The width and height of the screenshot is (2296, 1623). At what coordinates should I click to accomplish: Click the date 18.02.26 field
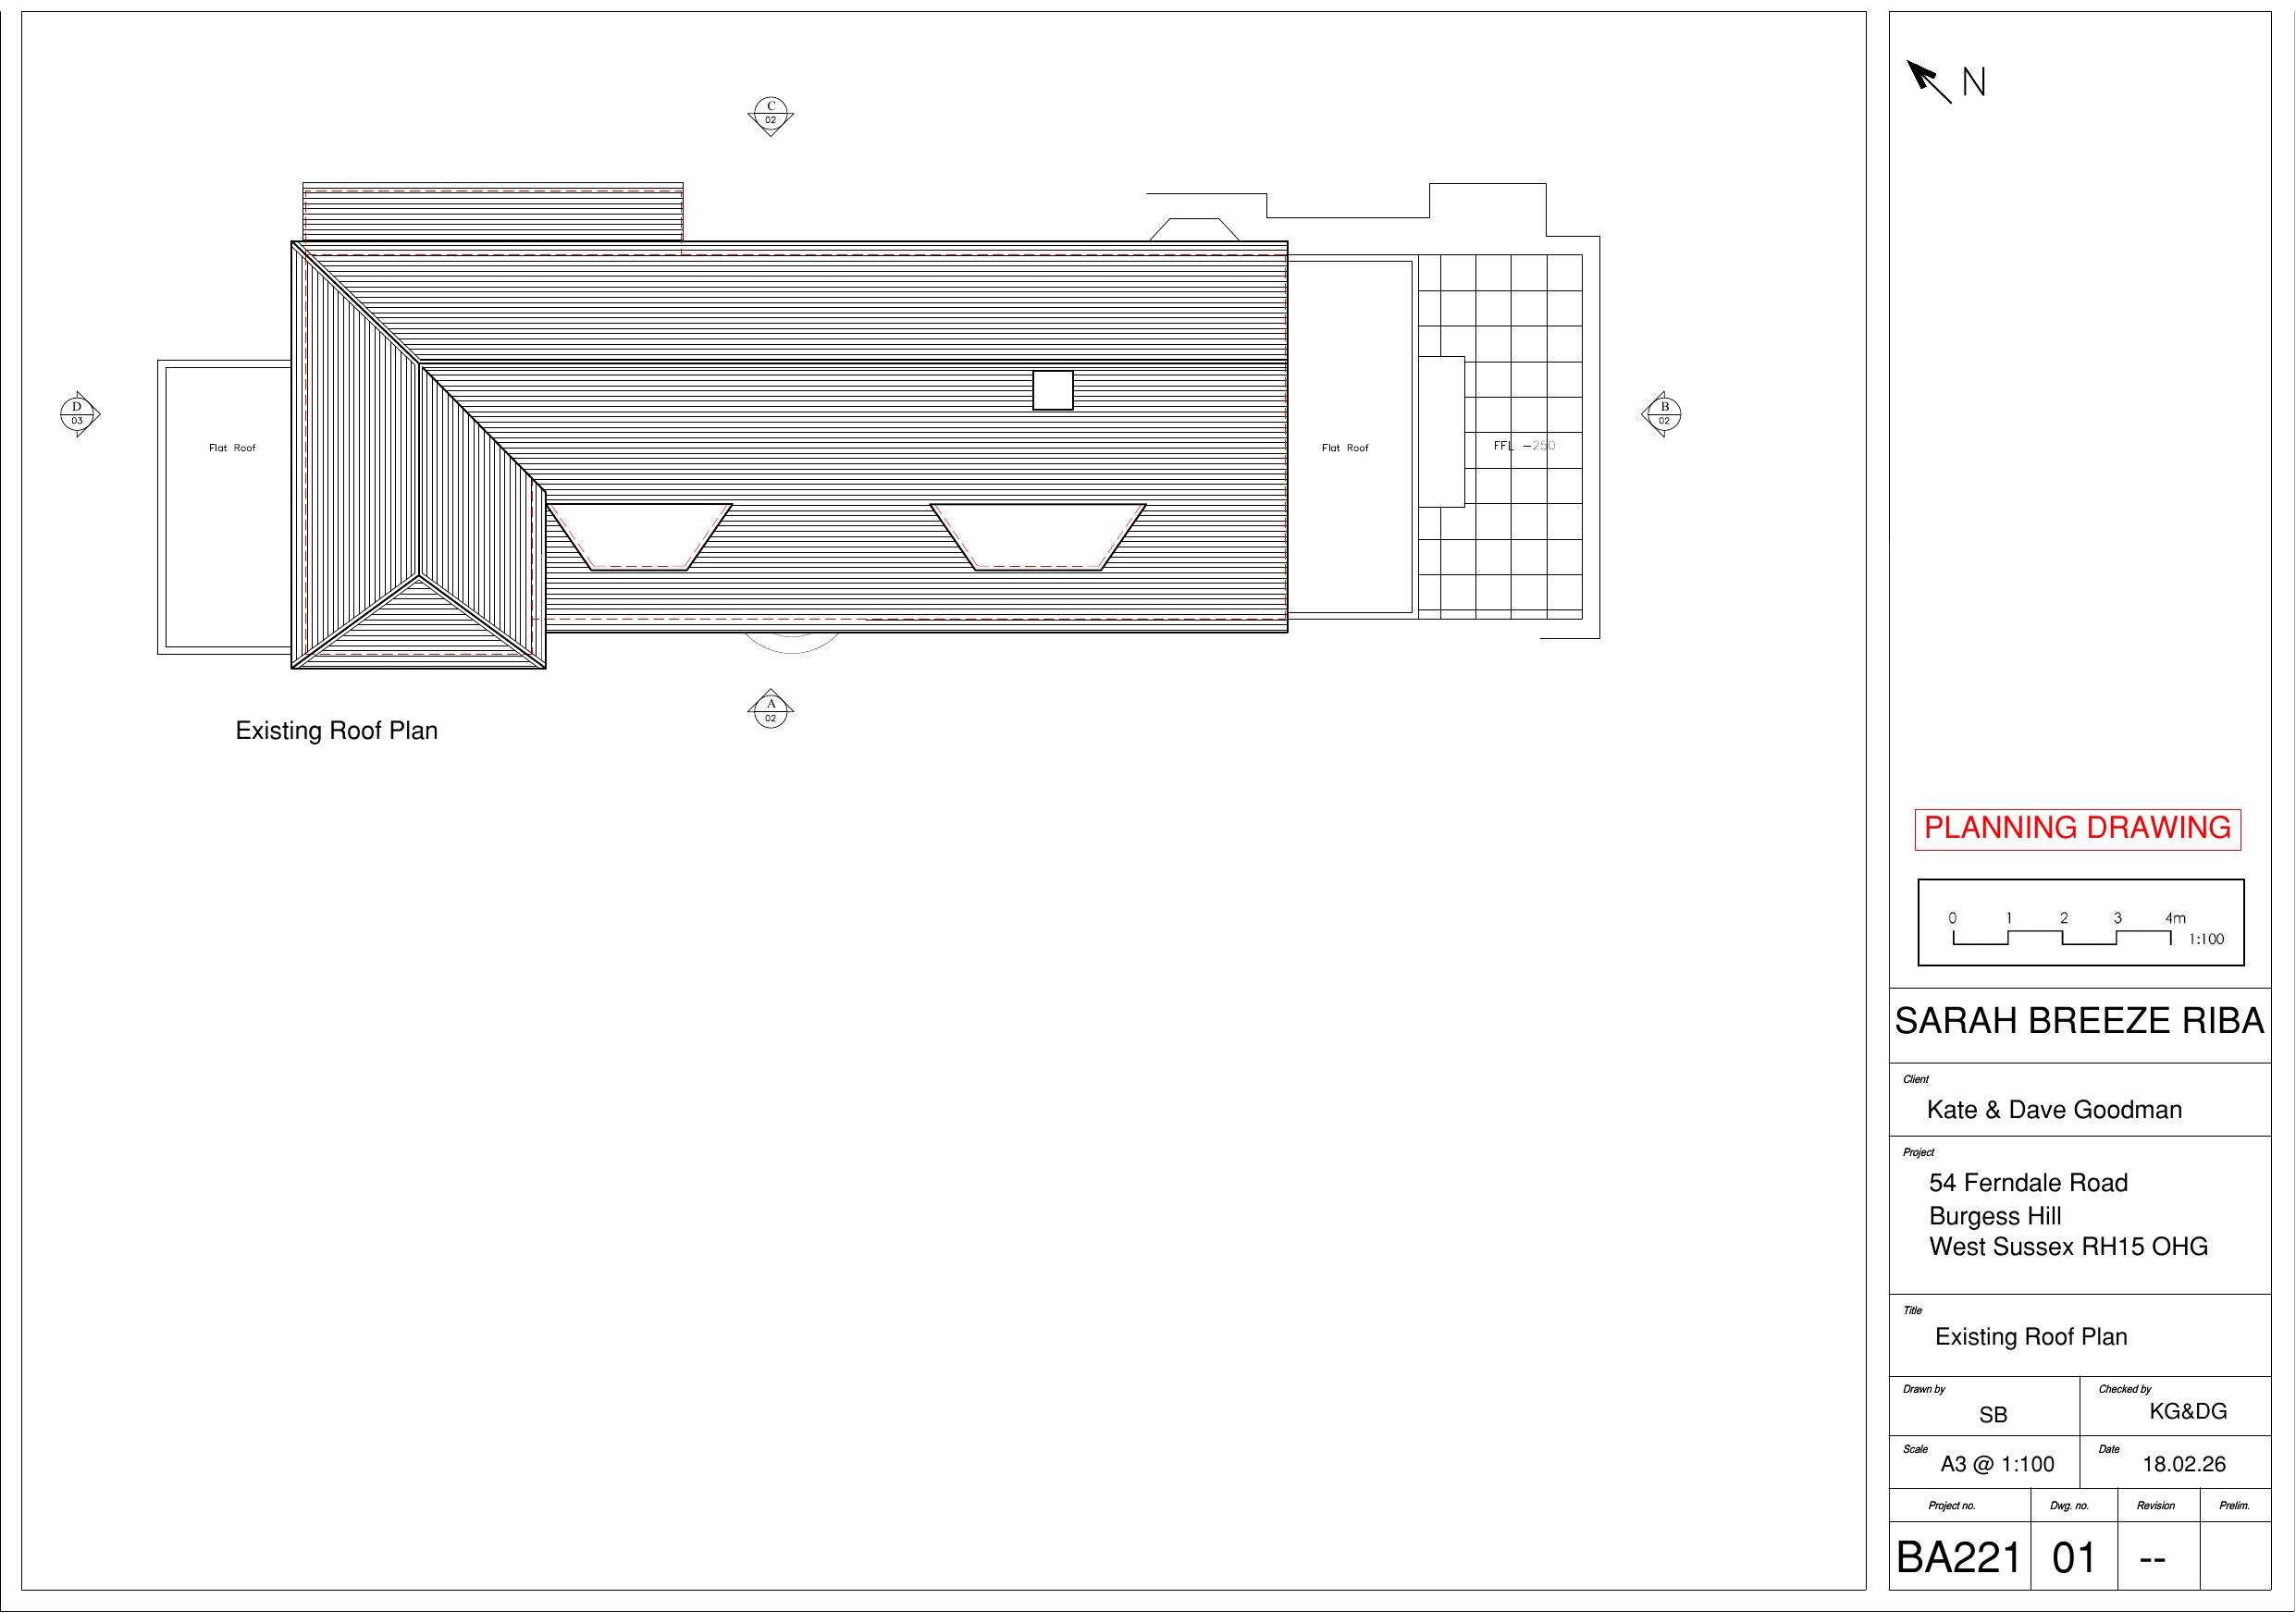(x=2183, y=1464)
